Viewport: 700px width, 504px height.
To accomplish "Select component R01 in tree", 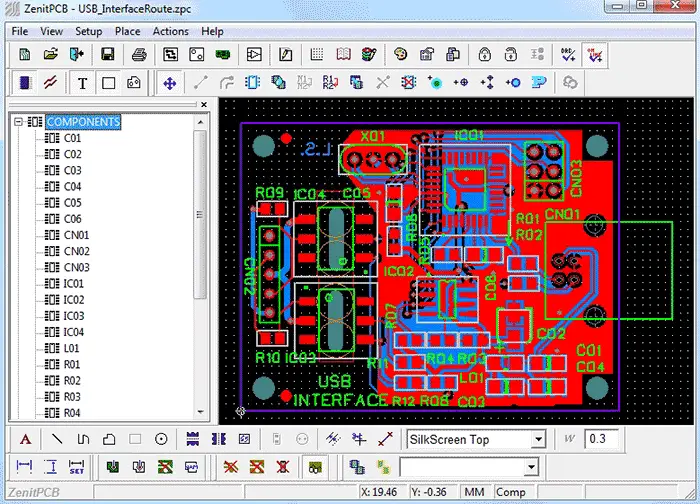I will [72, 364].
